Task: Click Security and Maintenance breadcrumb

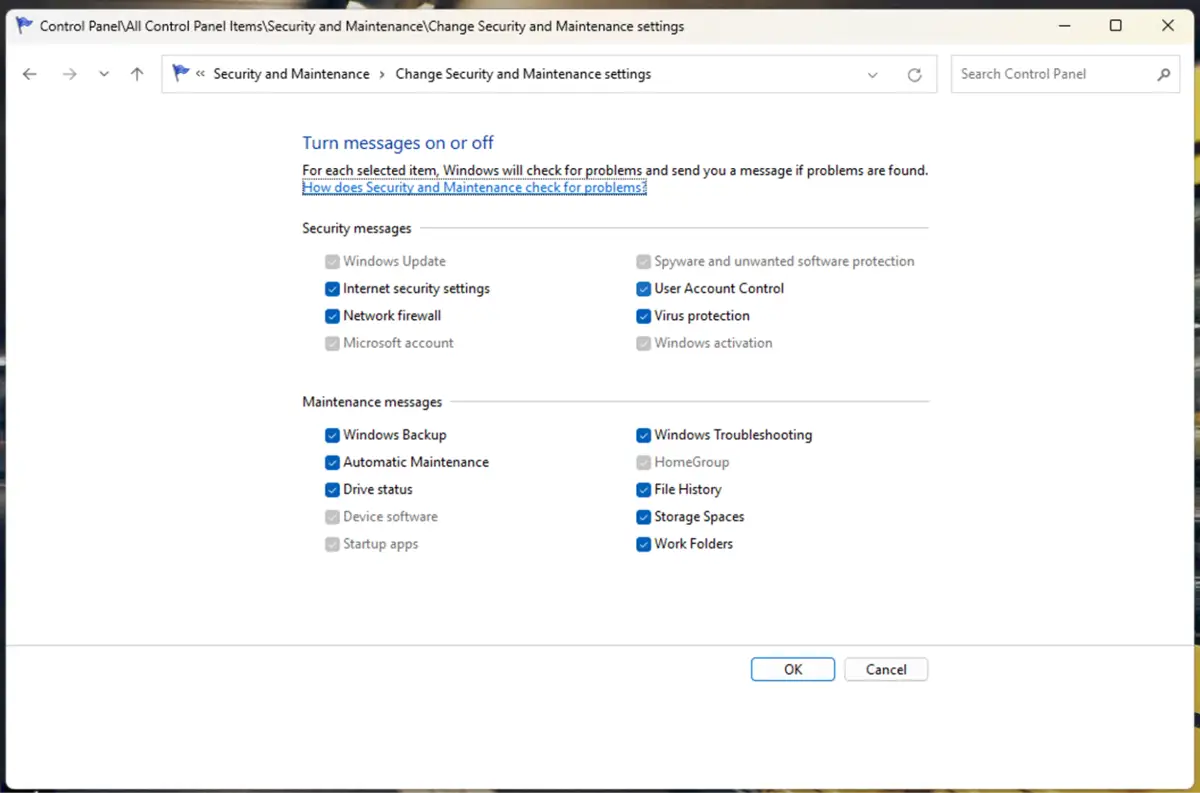Action: coord(291,74)
